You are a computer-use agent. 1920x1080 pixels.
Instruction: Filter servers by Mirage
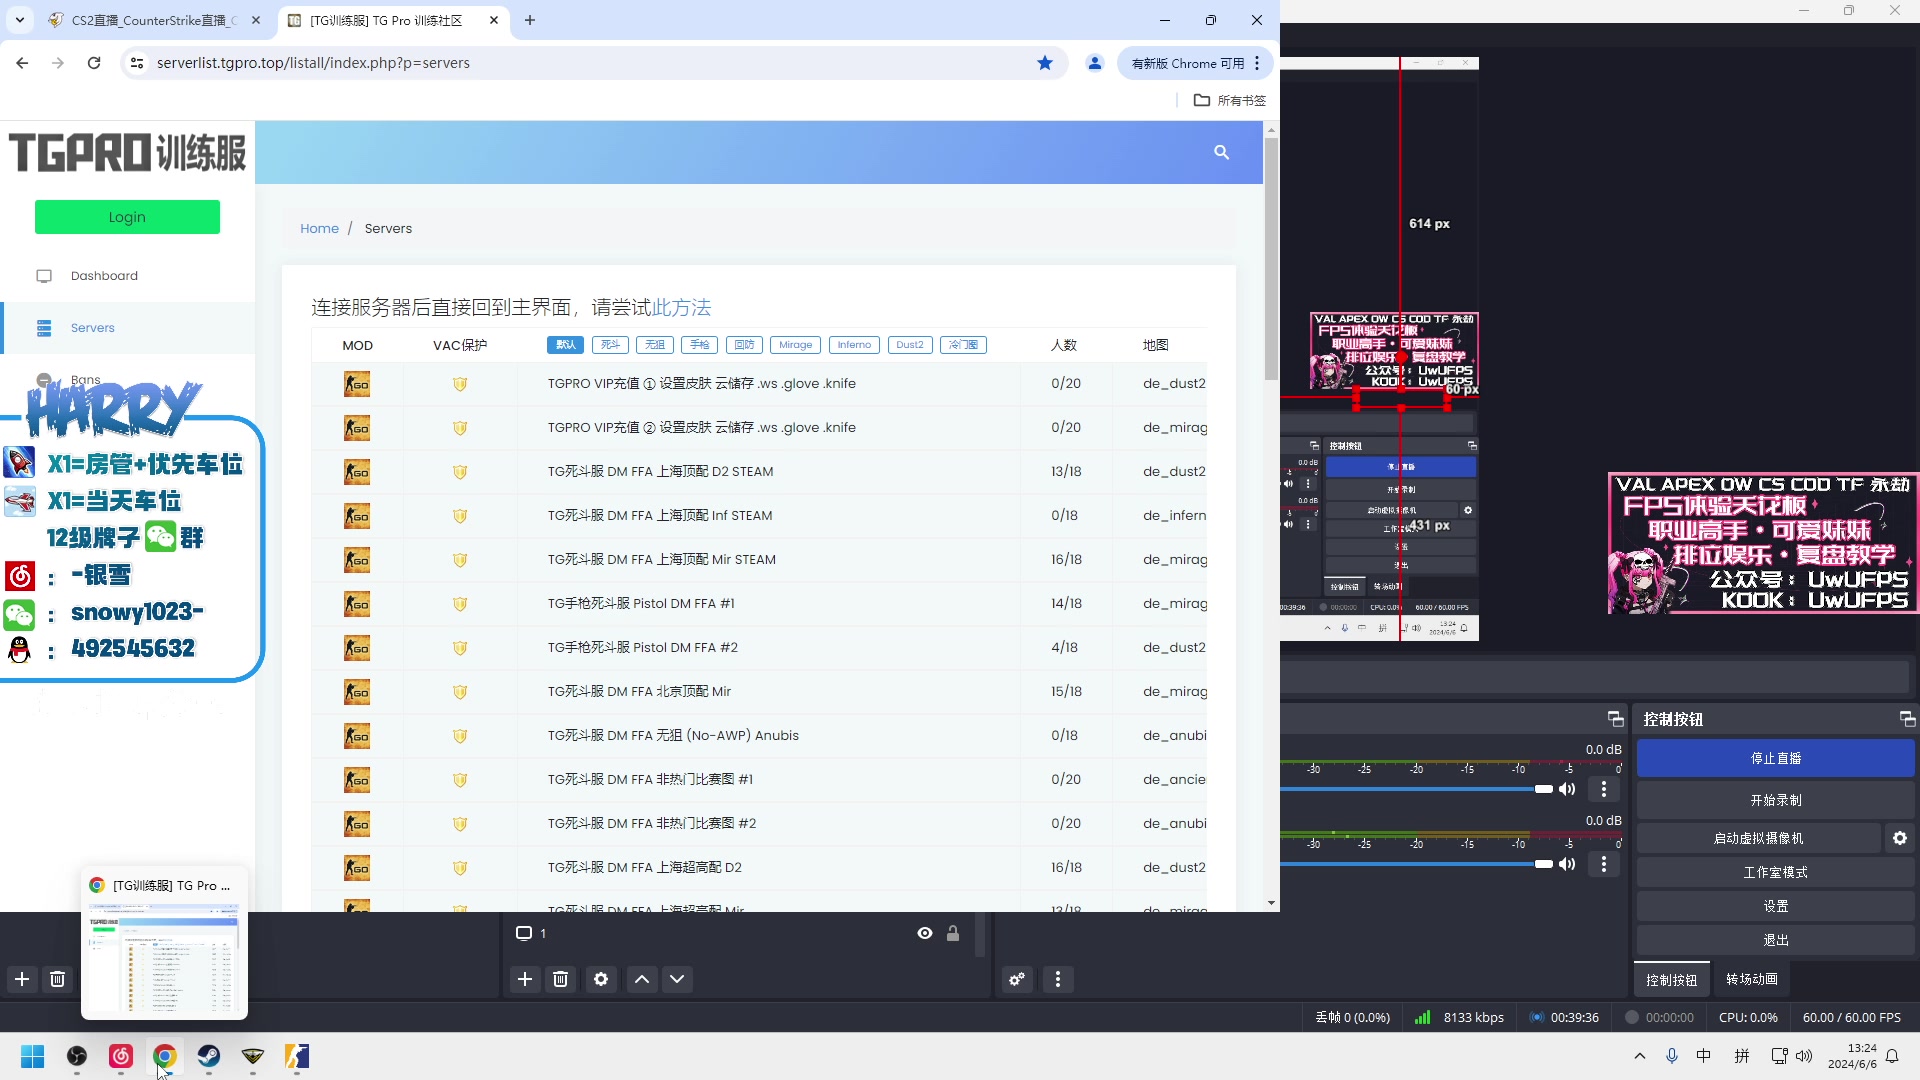click(796, 345)
